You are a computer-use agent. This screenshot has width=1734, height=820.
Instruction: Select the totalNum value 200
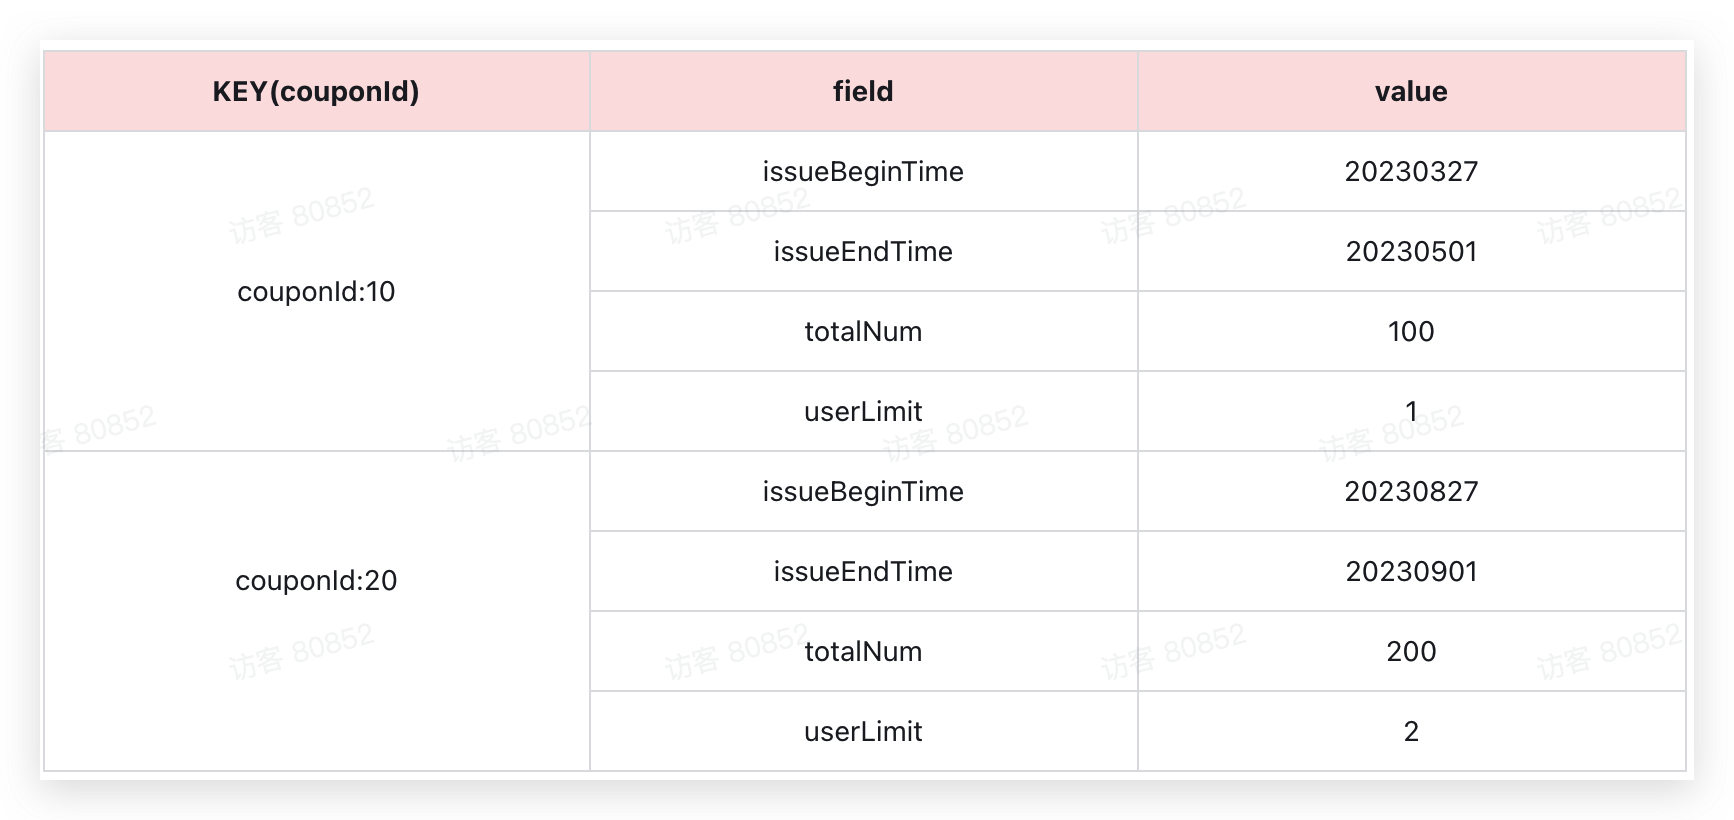(x=1411, y=652)
